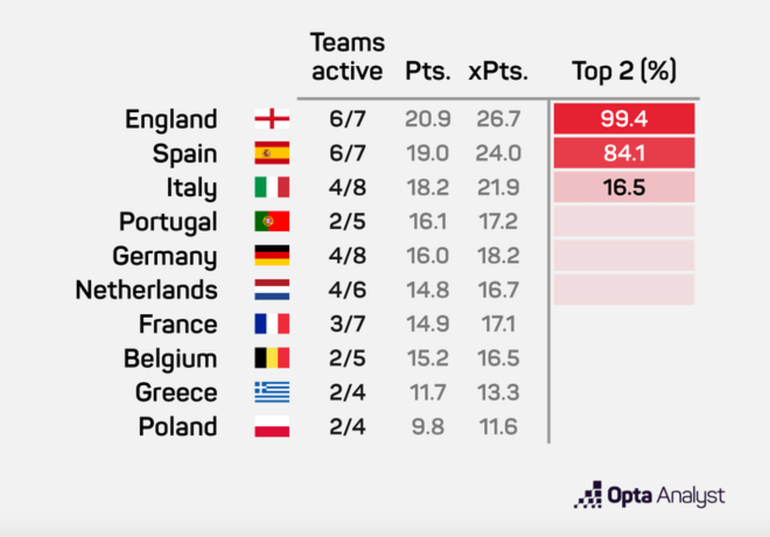Click the Opta Analyst logo
Screen dimensions: 770x537
[x=649, y=495]
